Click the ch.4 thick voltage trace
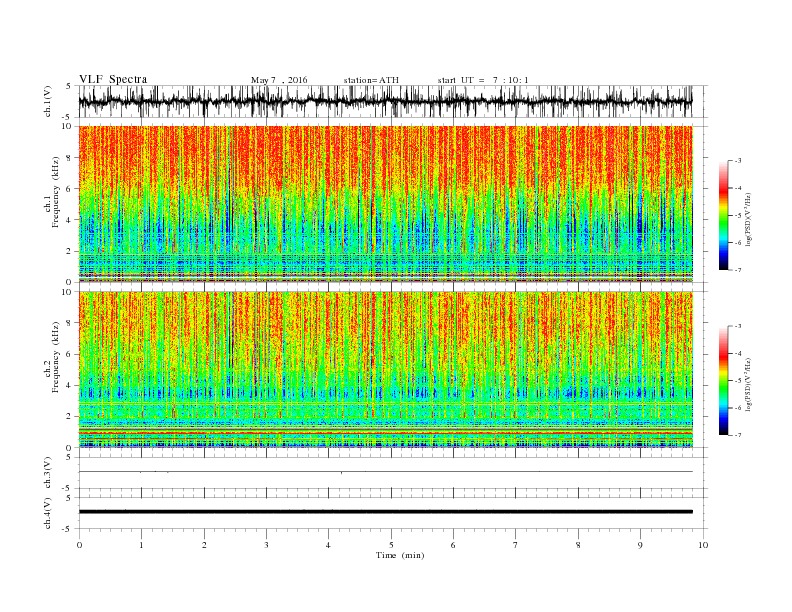 [385, 512]
